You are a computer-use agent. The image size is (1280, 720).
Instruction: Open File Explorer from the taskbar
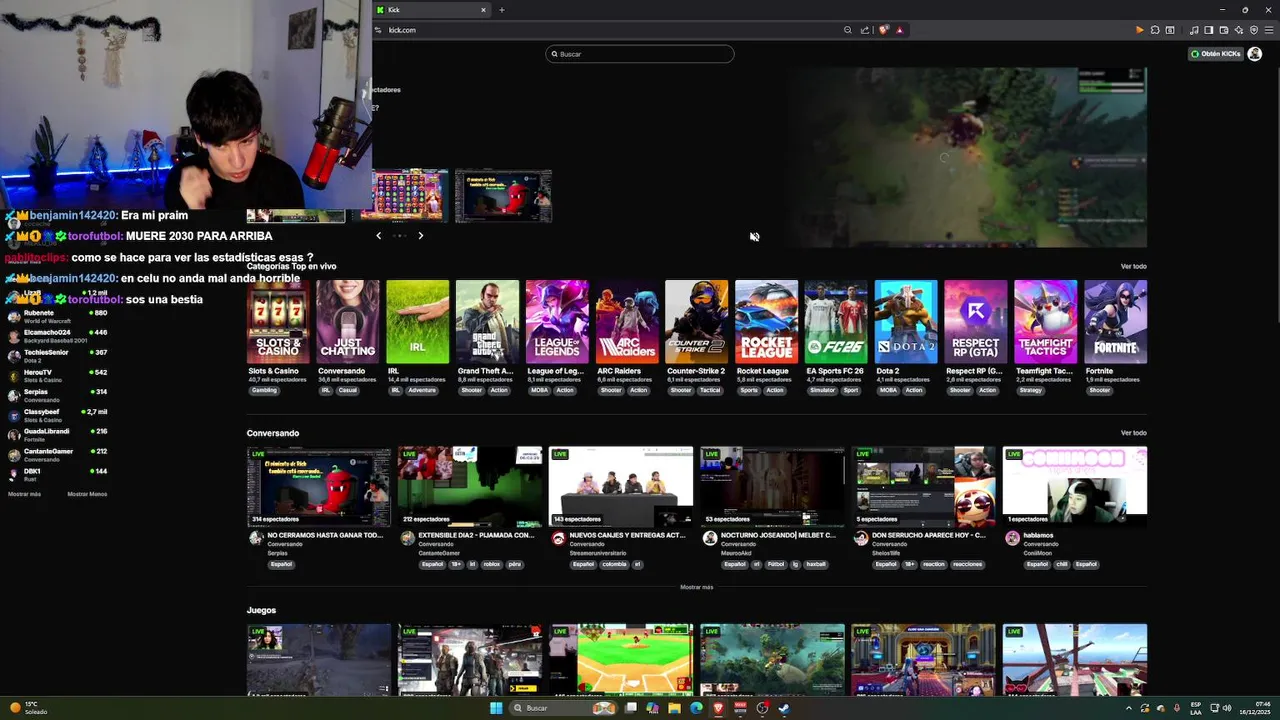(x=675, y=708)
